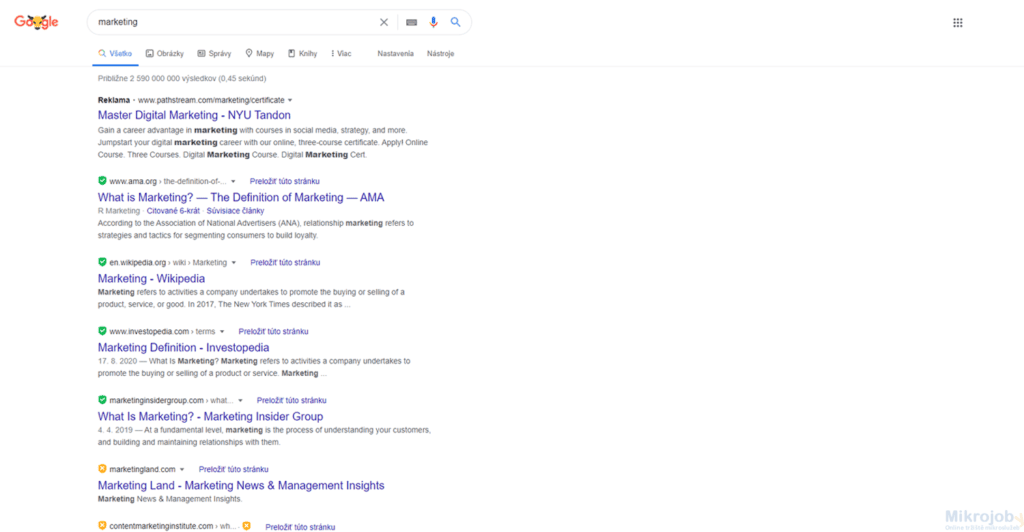
Task: Expand dropdown arrow beside marketinginsidergroup.com URL
Action: click(x=240, y=400)
